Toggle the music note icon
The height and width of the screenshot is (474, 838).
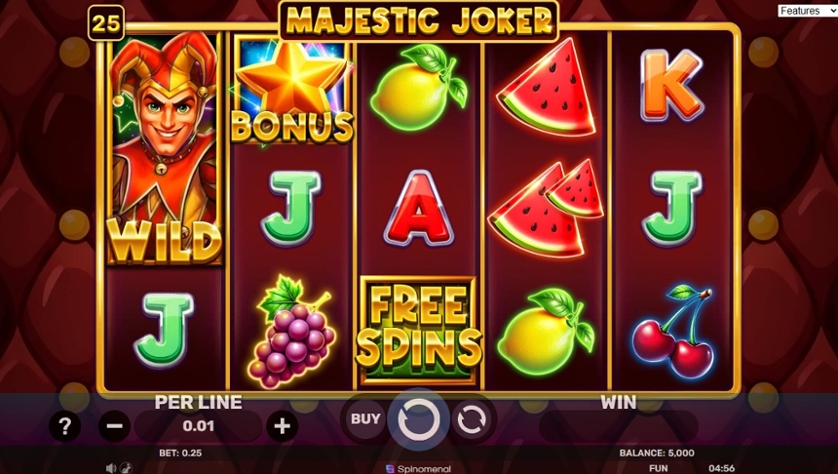point(126,468)
